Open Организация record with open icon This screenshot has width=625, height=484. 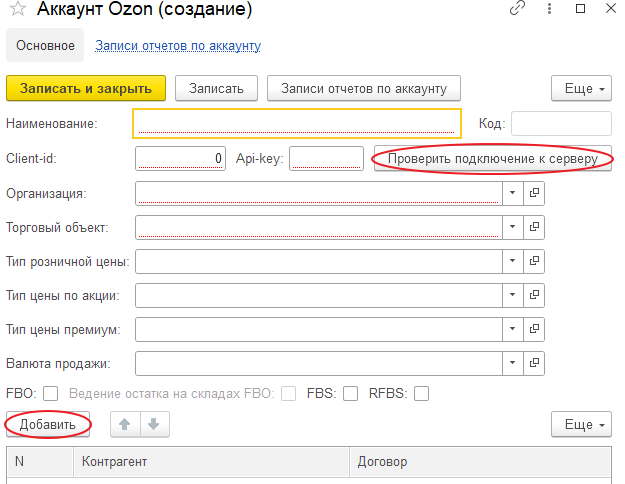[x=534, y=193]
